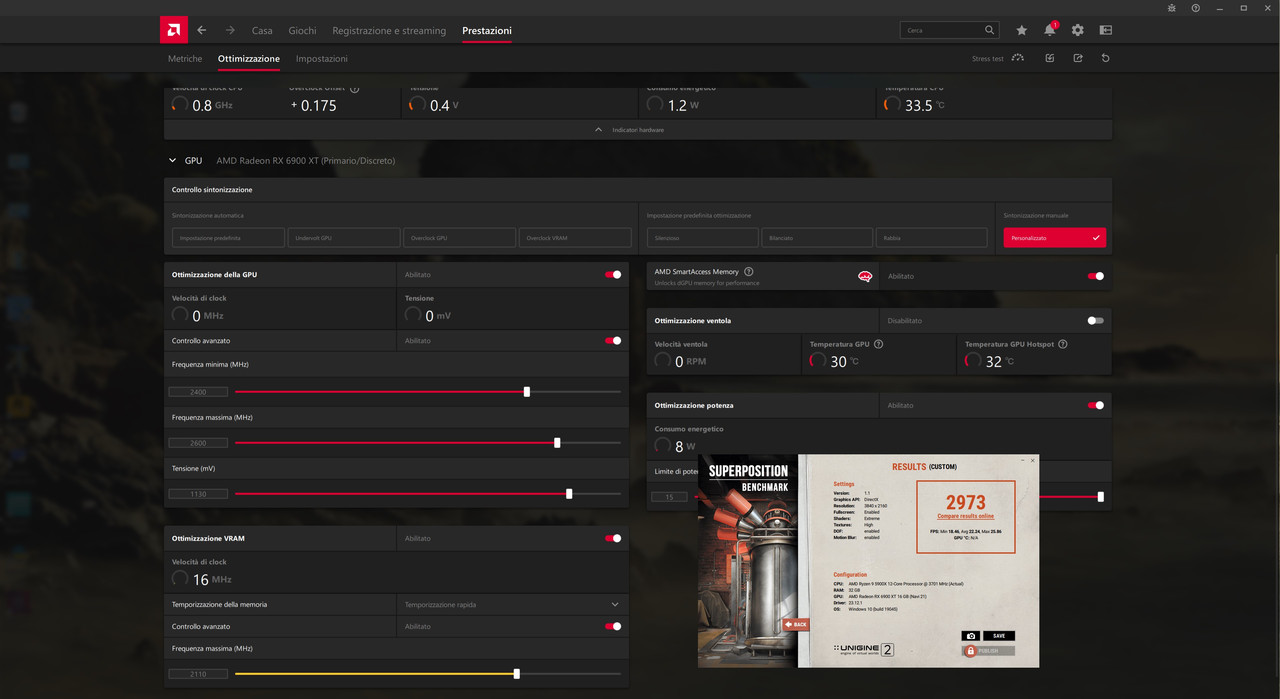Select Overclock GPU preset
1280x699 pixels.
[x=460, y=238]
